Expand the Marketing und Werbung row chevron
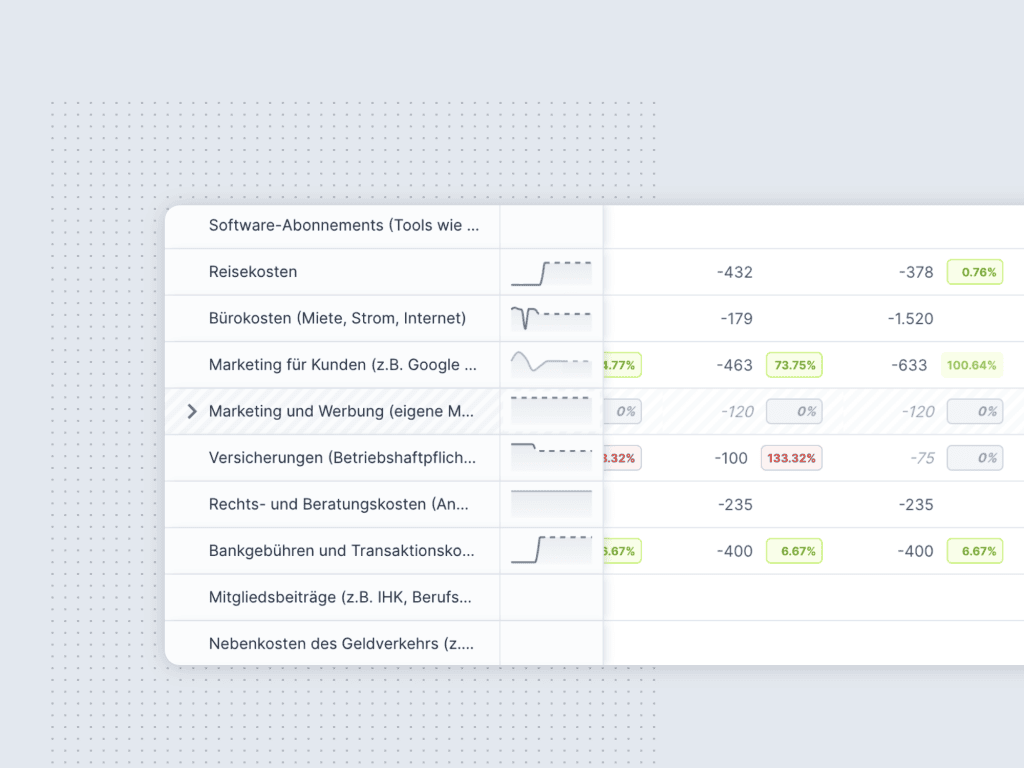The width and height of the screenshot is (1024, 768). 192,411
